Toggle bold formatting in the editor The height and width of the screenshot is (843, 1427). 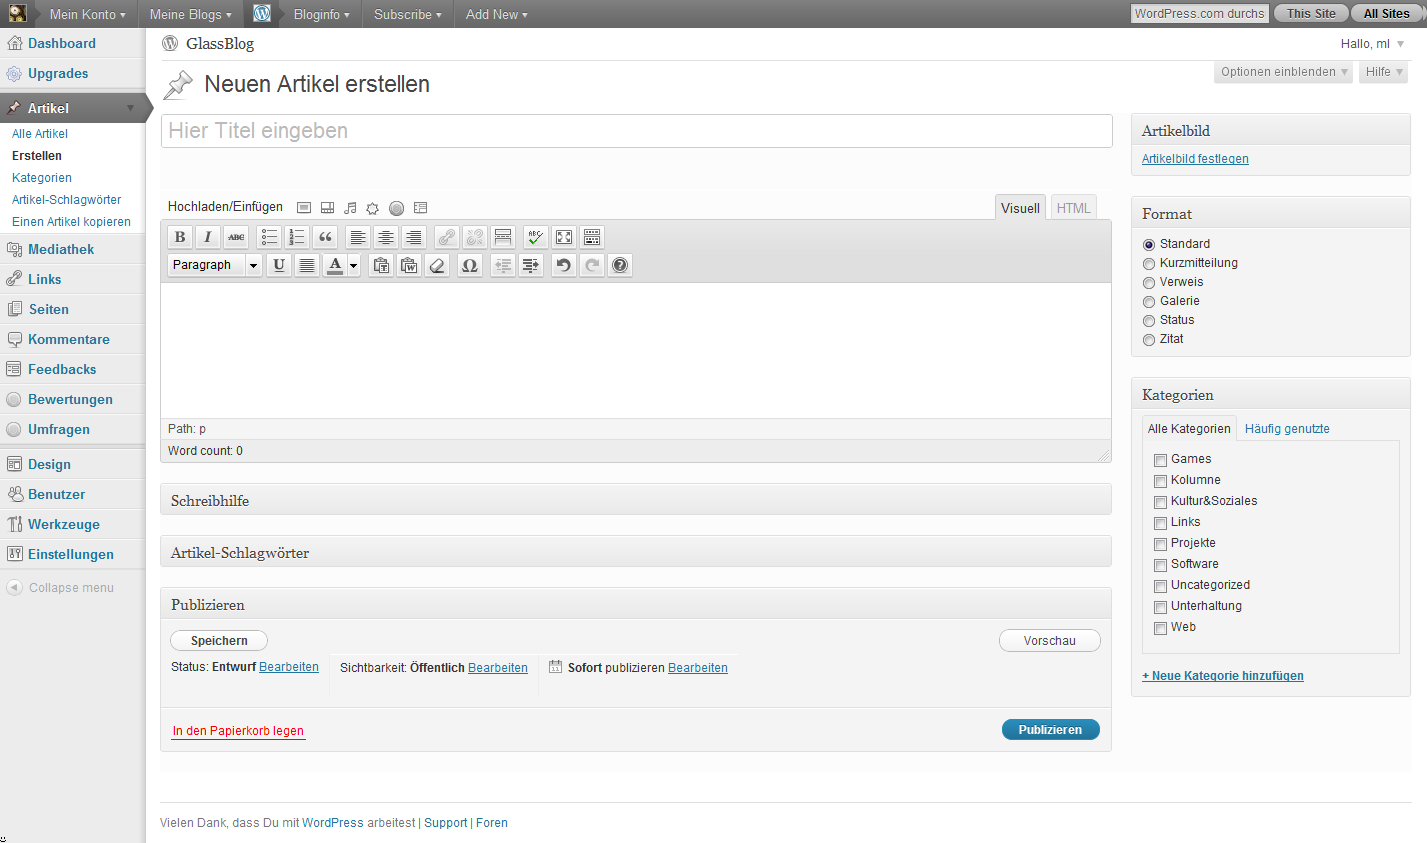click(x=180, y=237)
